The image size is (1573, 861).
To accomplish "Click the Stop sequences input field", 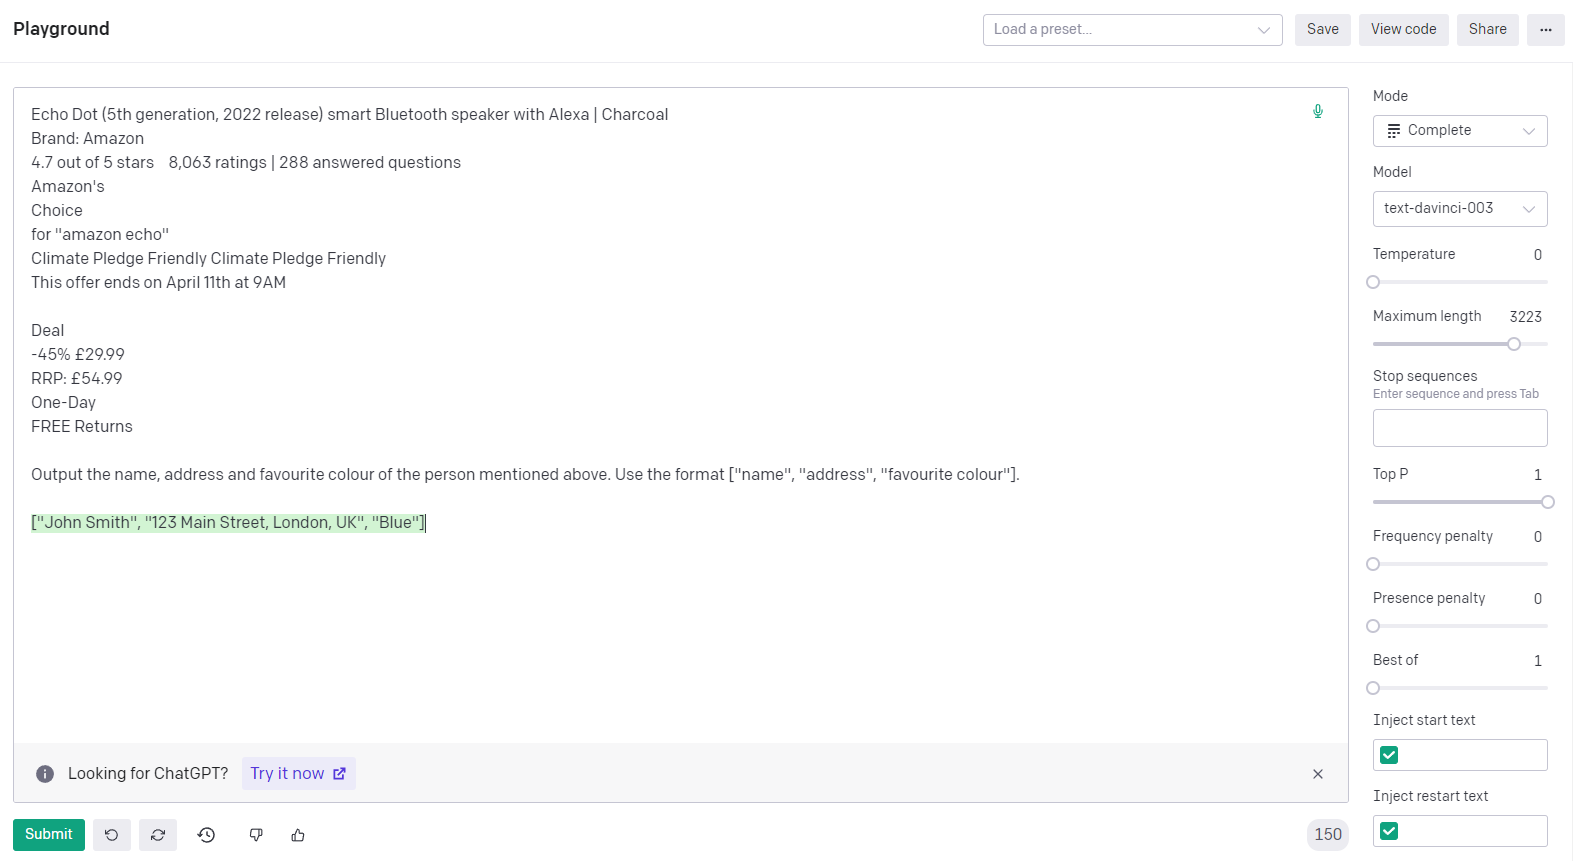I will pyautogui.click(x=1460, y=428).
